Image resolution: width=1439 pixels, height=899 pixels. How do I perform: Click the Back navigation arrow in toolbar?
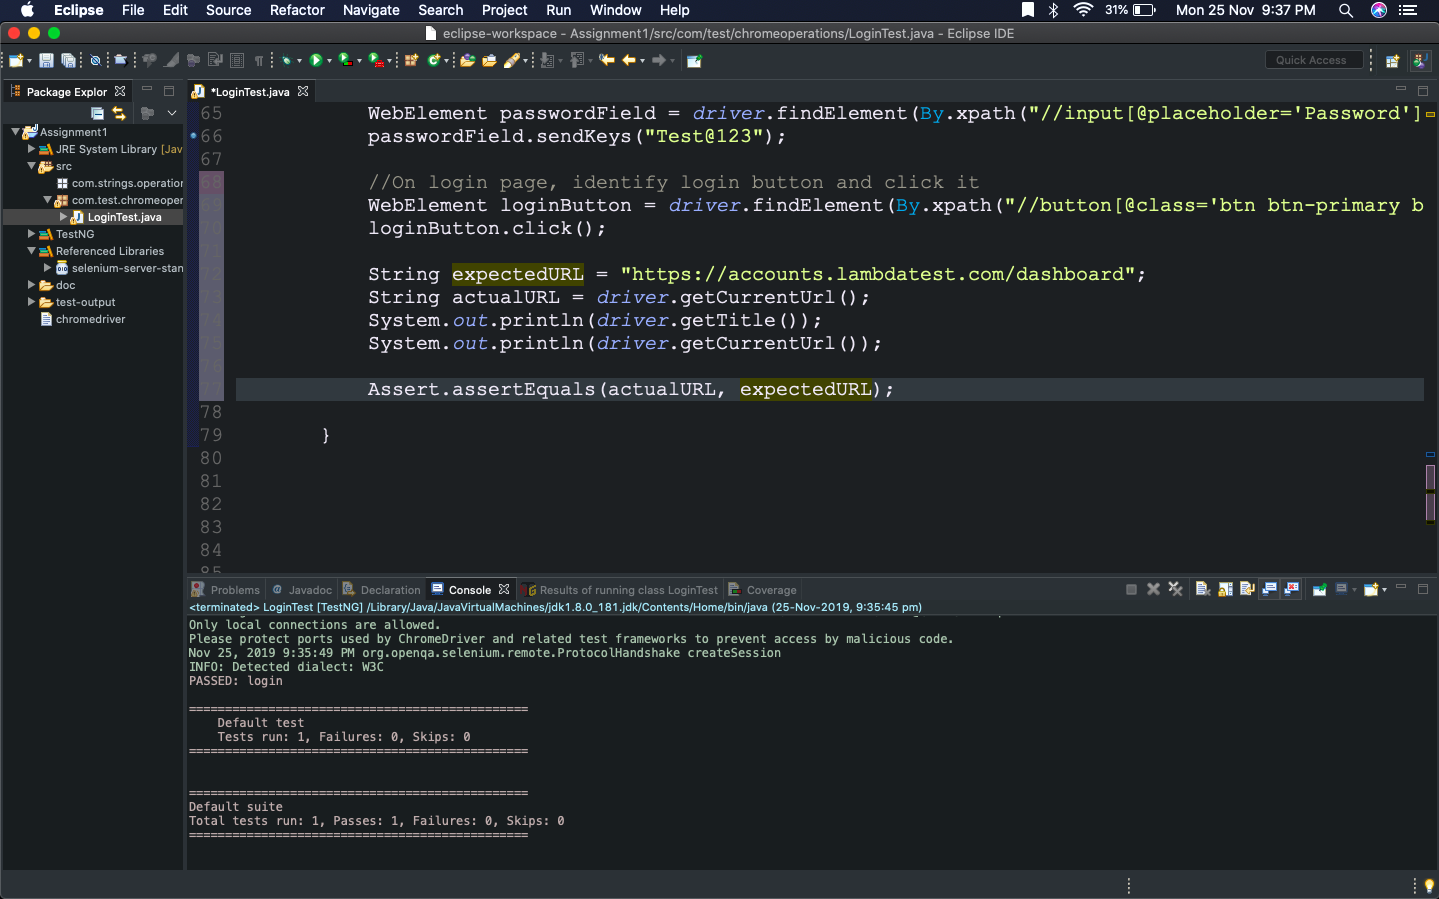(x=629, y=61)
